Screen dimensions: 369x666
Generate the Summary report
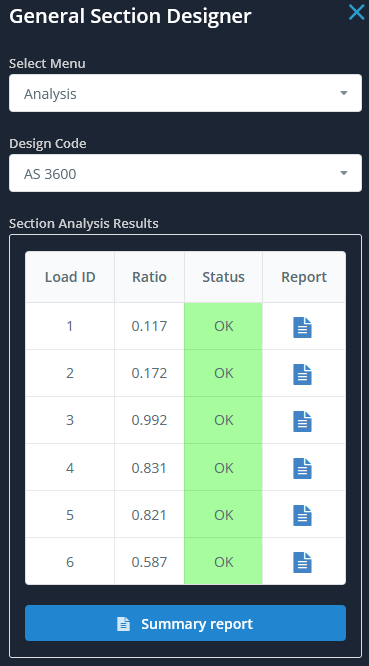point(186,623)
